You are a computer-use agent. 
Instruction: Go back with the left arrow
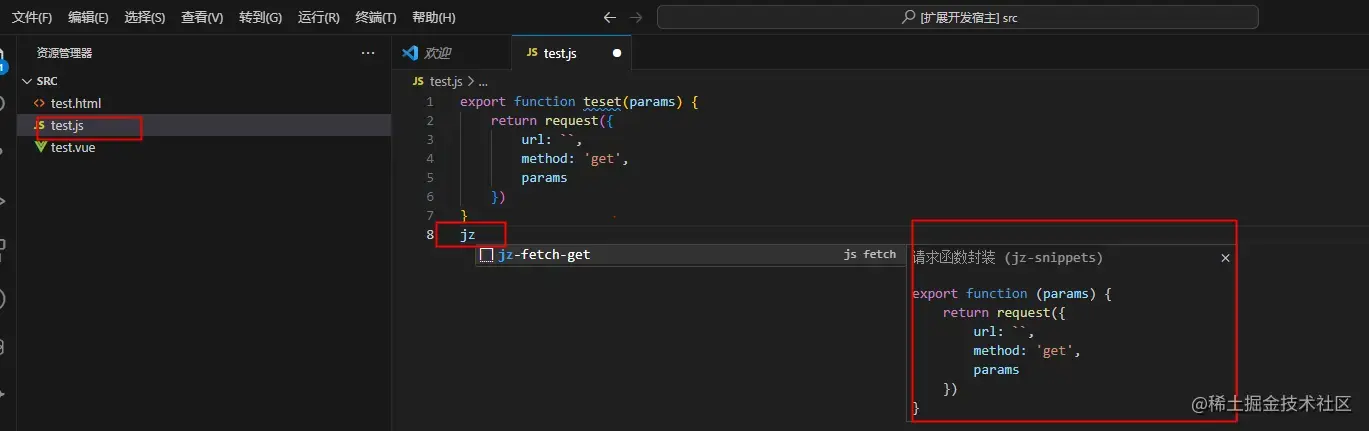tap(610, 18)
